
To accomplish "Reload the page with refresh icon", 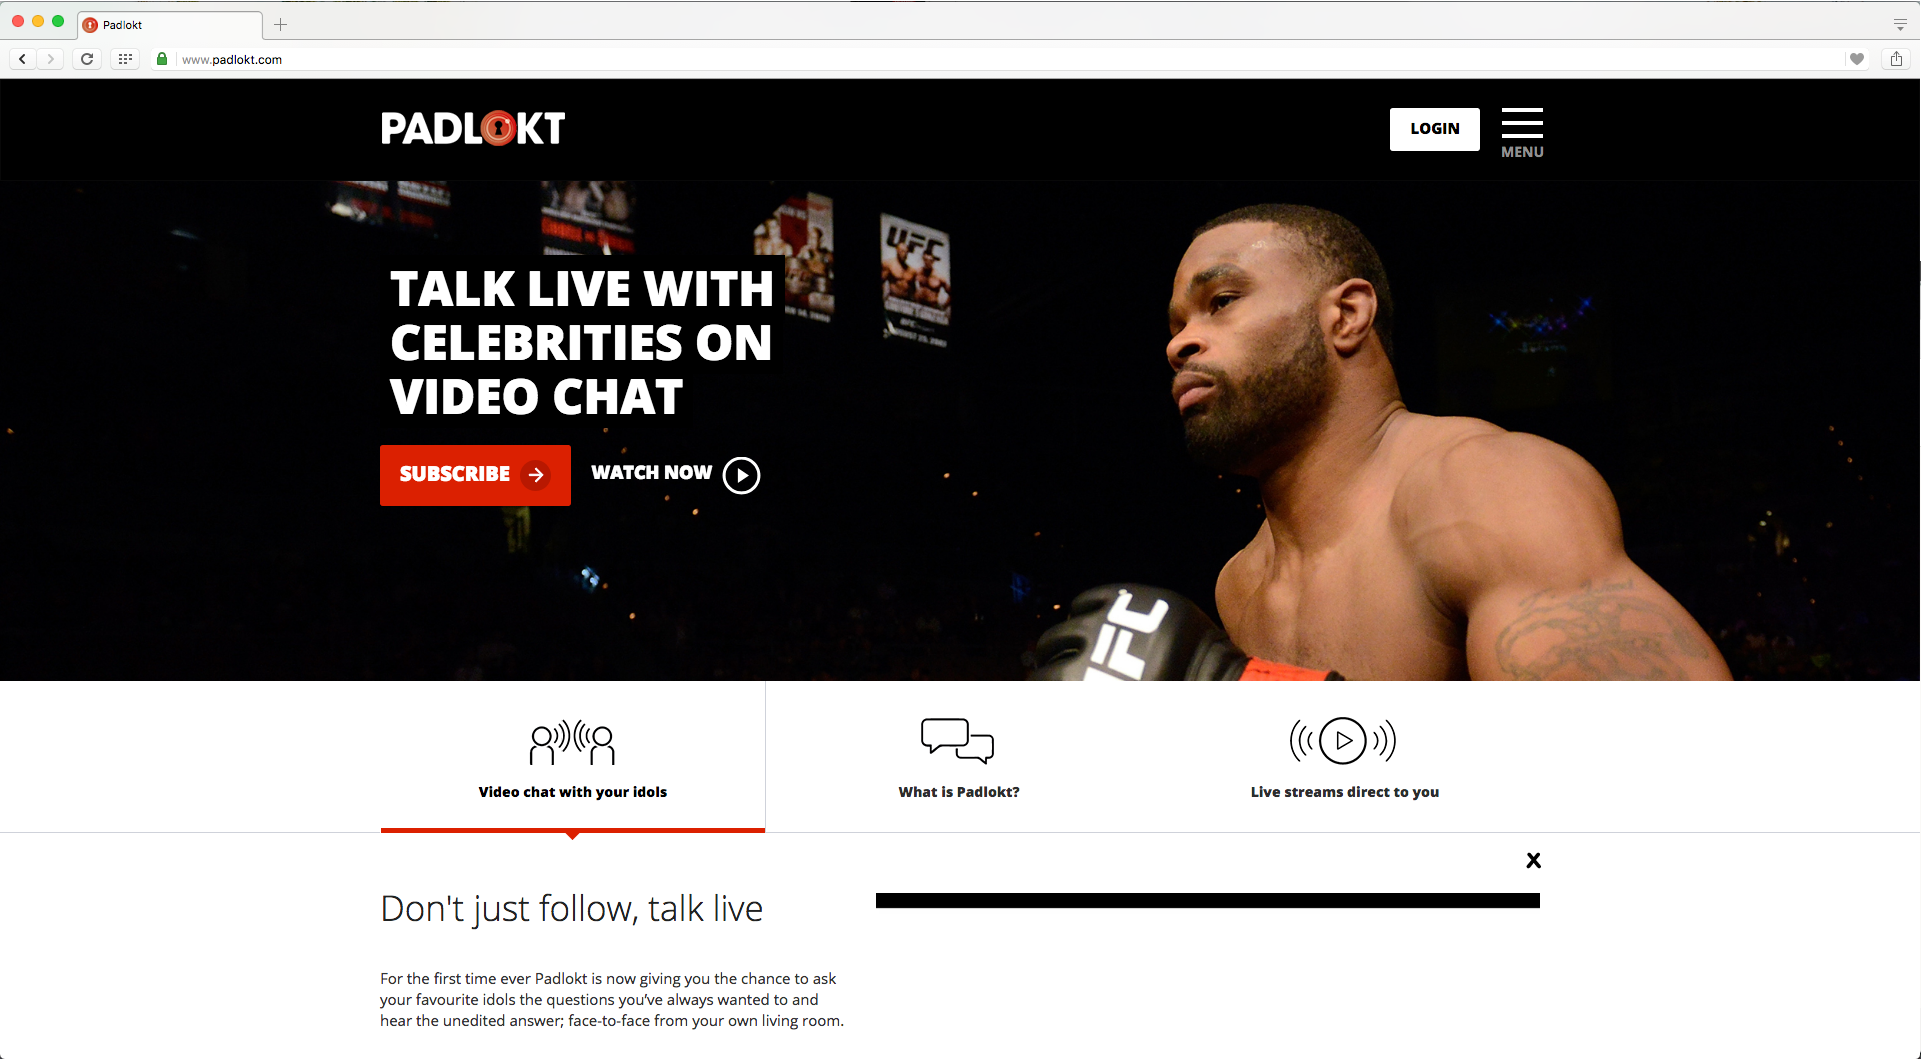I will click(87, 59).
